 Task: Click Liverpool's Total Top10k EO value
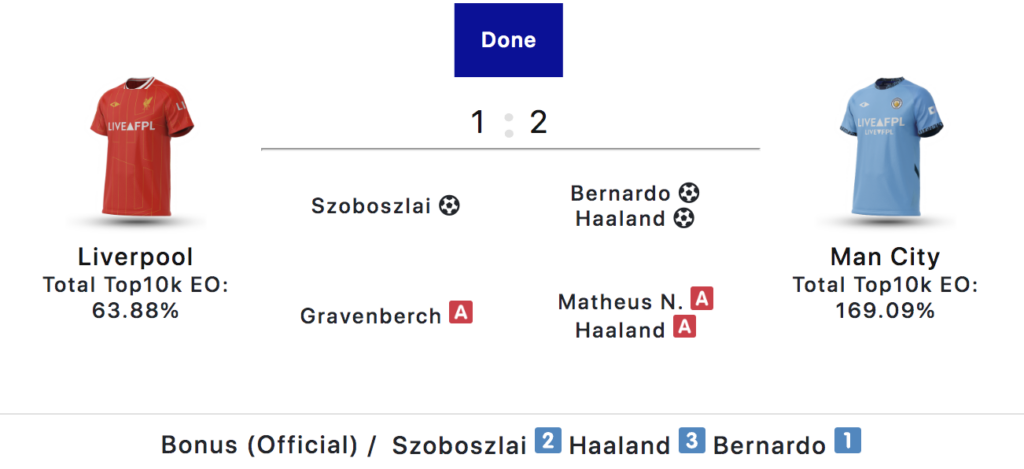point(135,310)
